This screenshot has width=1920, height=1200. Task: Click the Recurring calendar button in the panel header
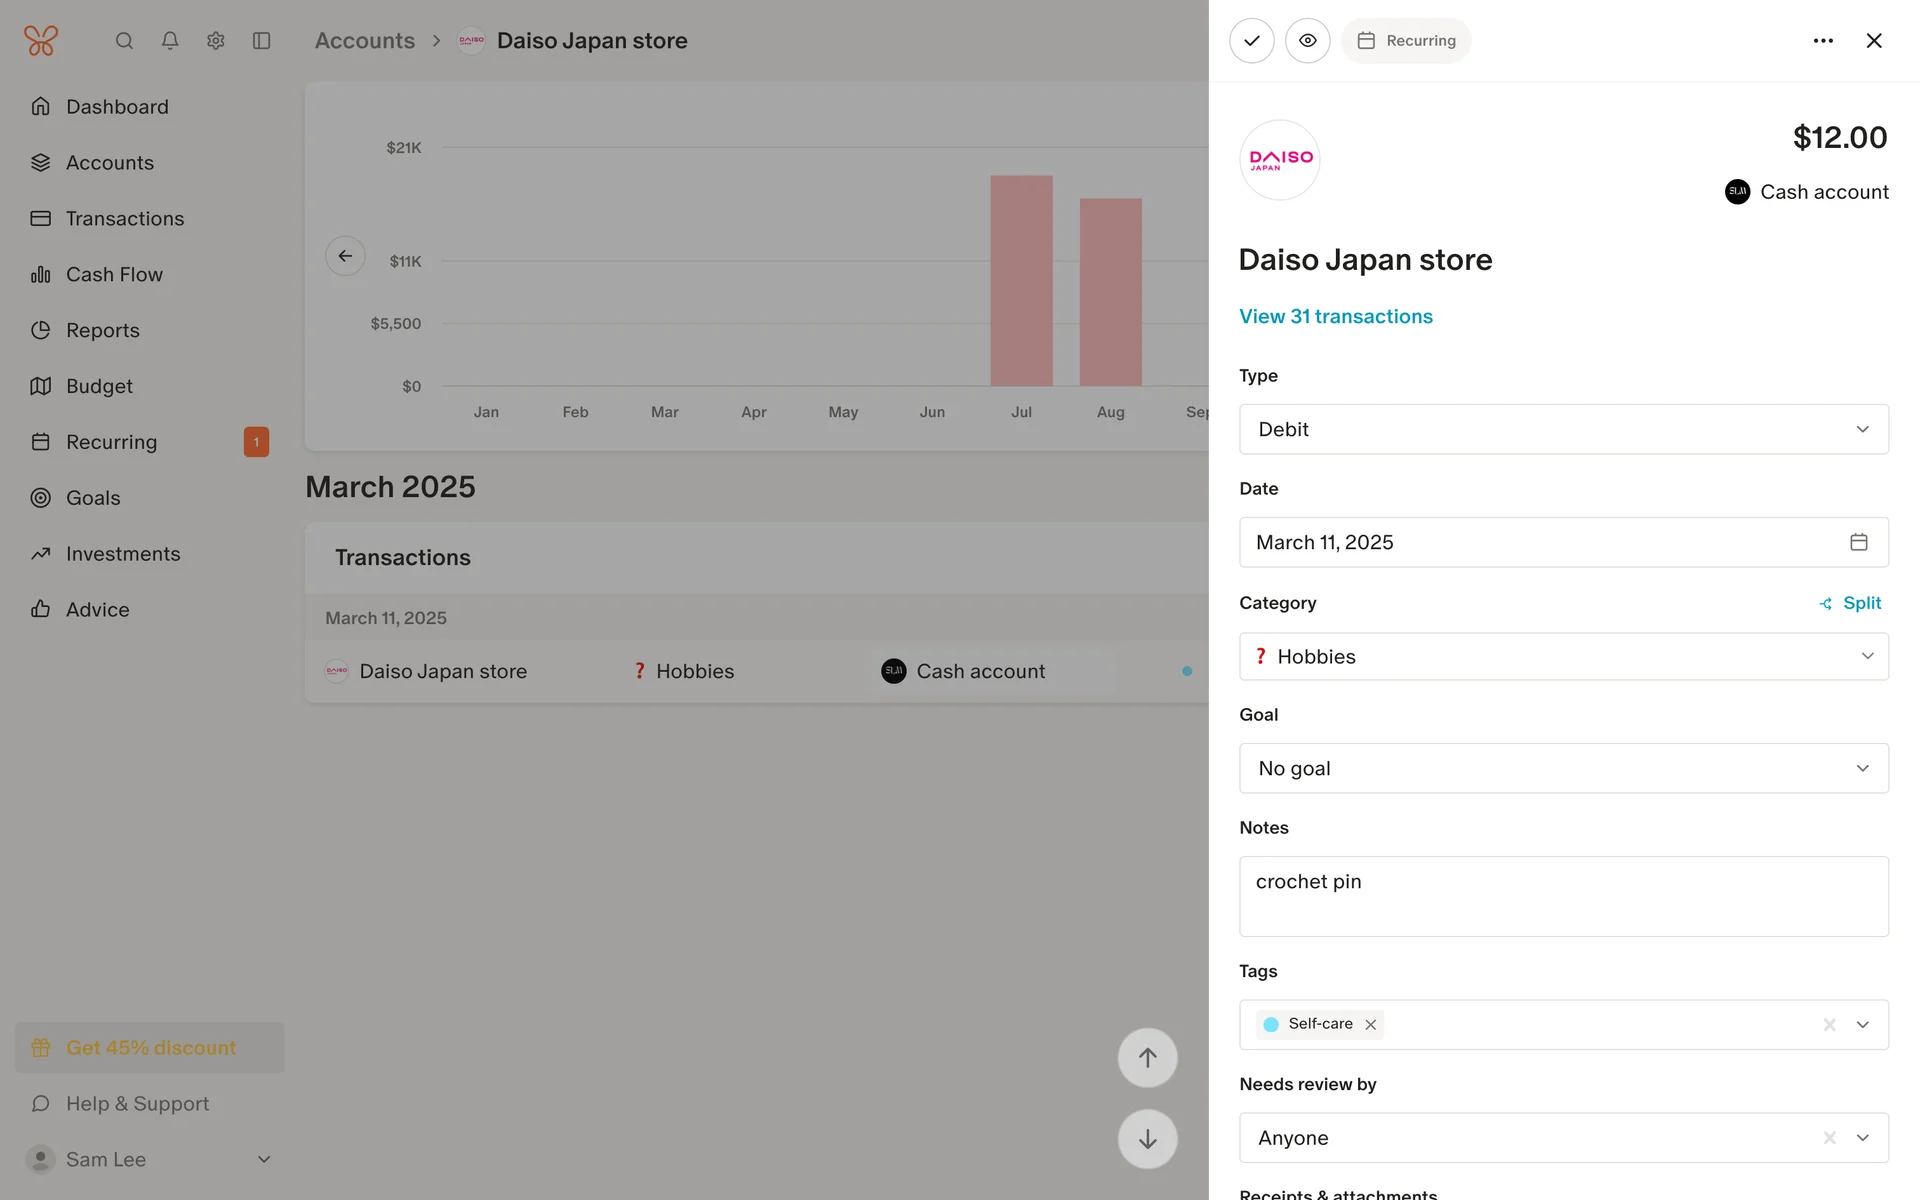(1406, 41)
